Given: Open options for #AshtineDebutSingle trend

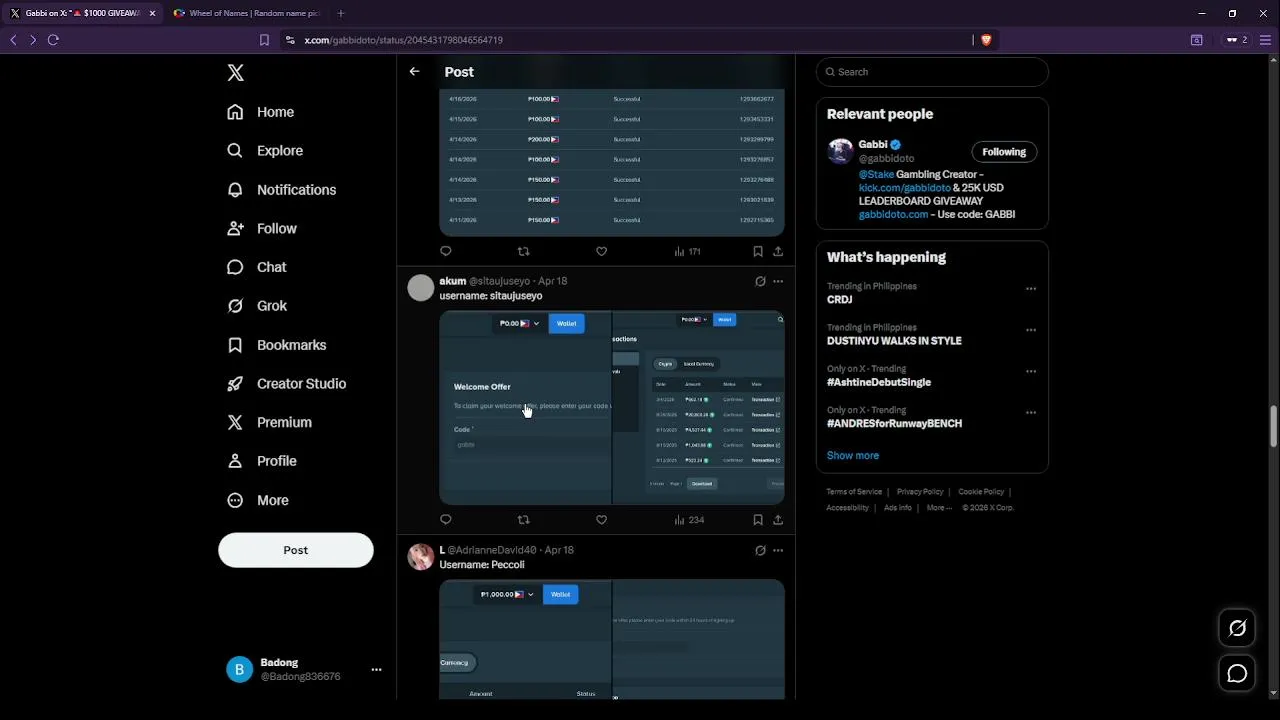Looking at the screenshot, I should (x=1031, y=371).
